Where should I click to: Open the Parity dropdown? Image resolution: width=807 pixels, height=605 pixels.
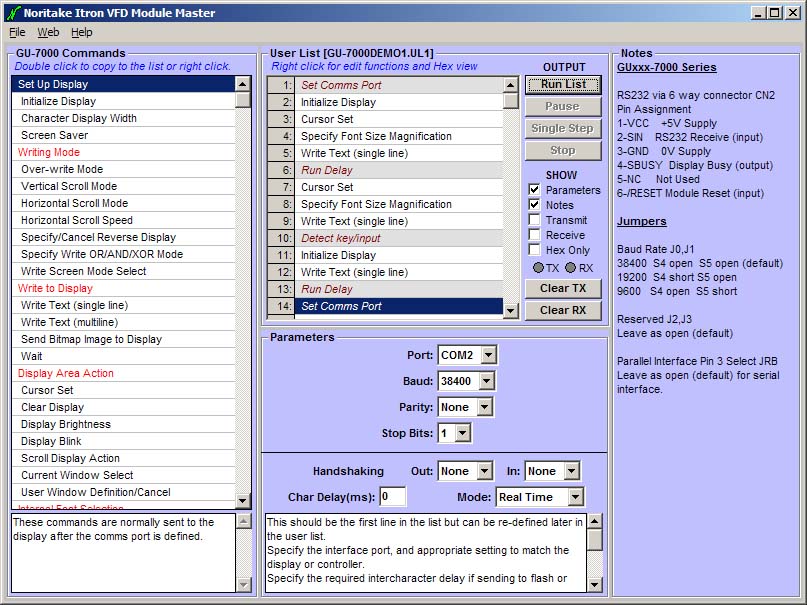tap(484, 407)
